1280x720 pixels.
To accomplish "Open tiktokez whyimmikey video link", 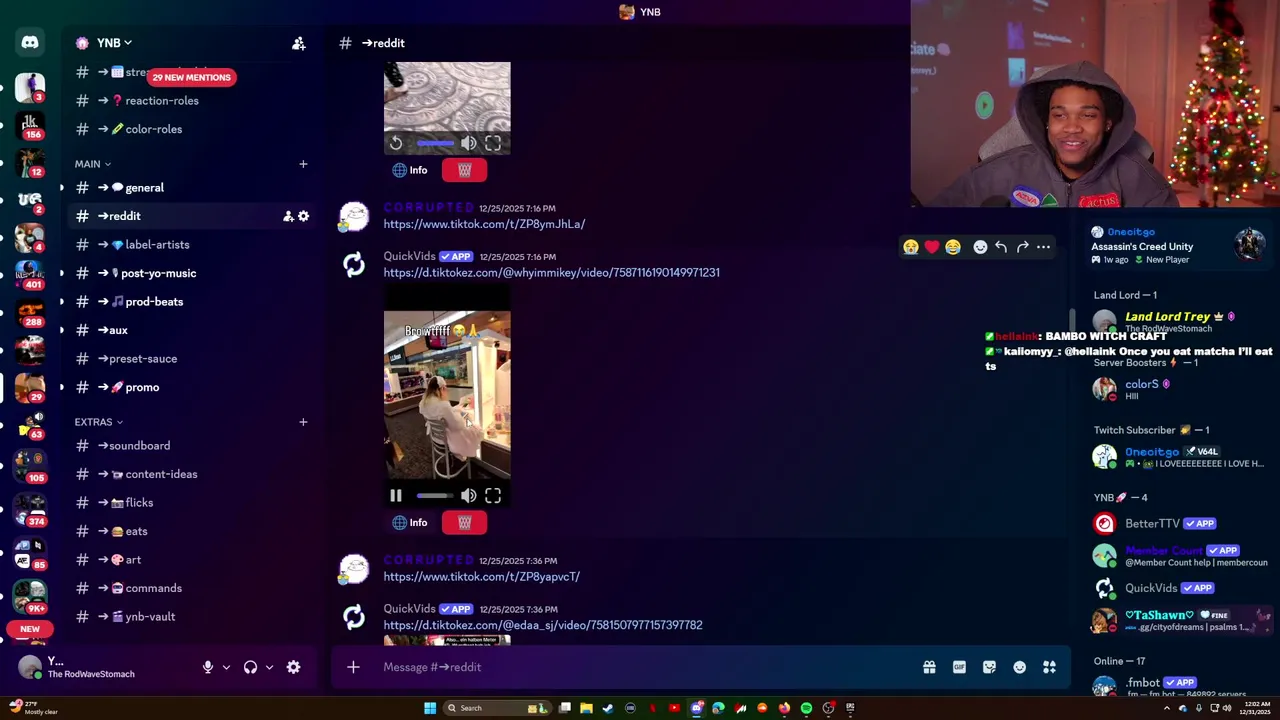I will (551, 272).
